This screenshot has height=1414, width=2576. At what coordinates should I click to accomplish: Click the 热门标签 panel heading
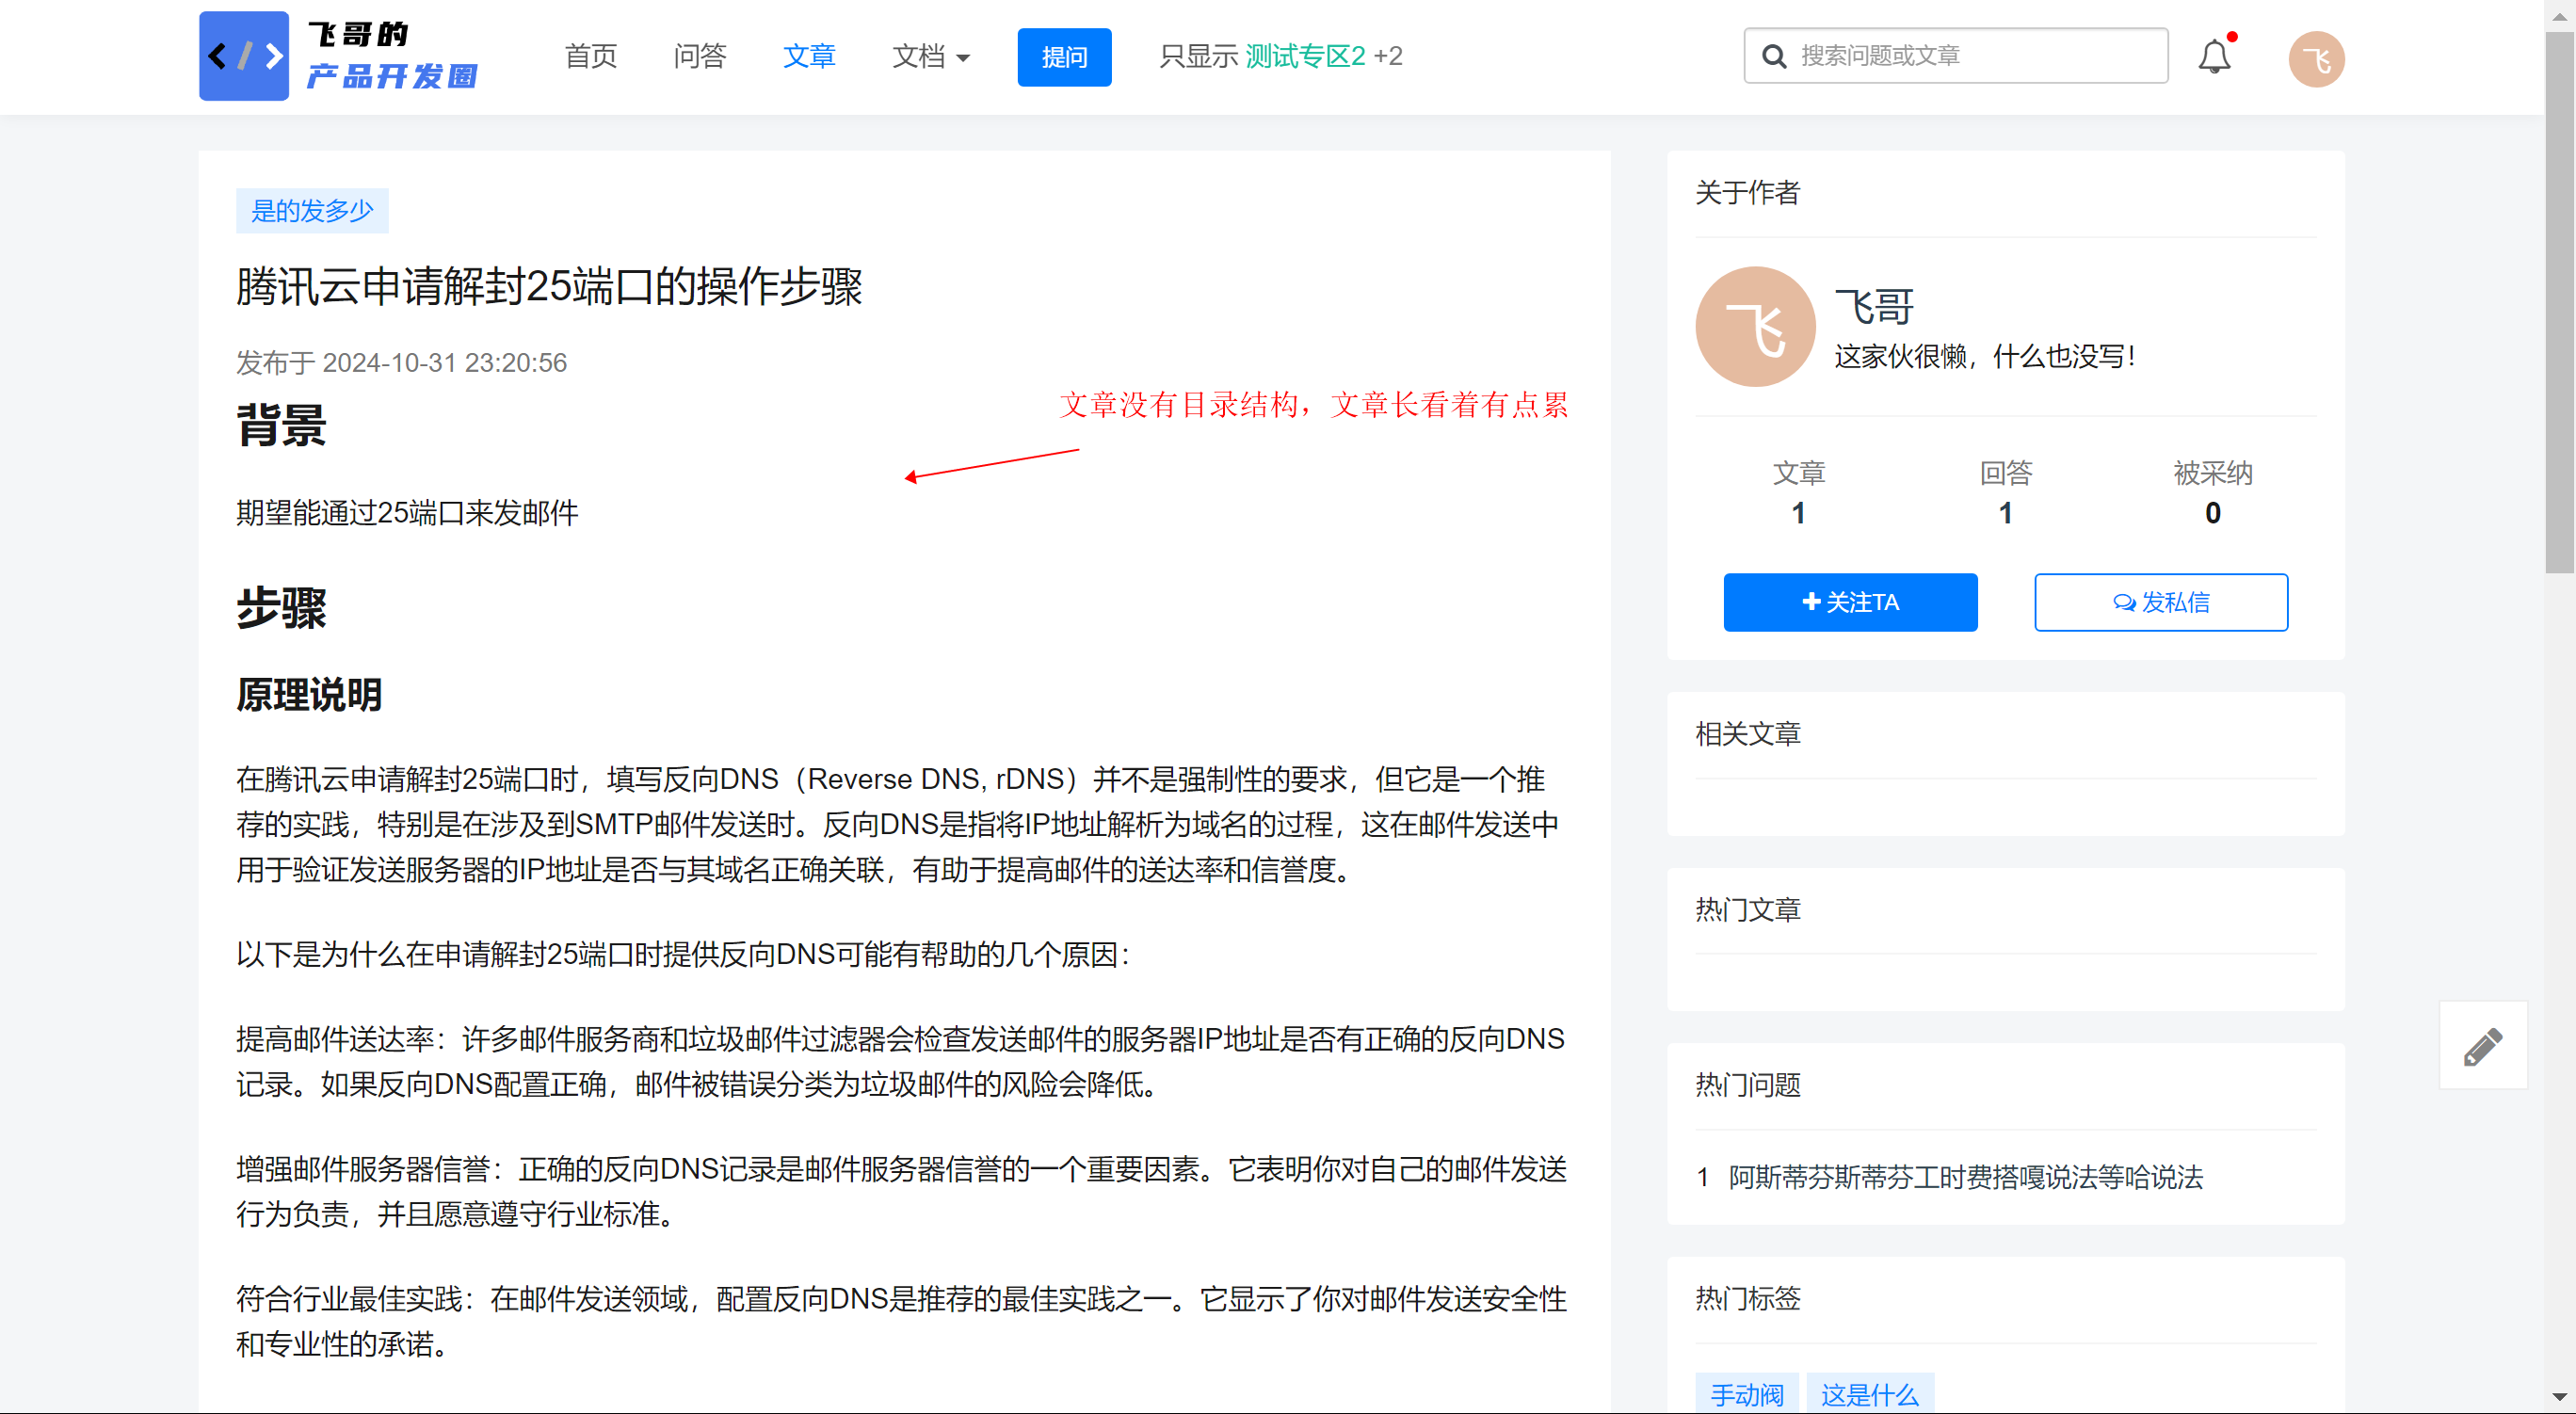click(1748, 1298)
